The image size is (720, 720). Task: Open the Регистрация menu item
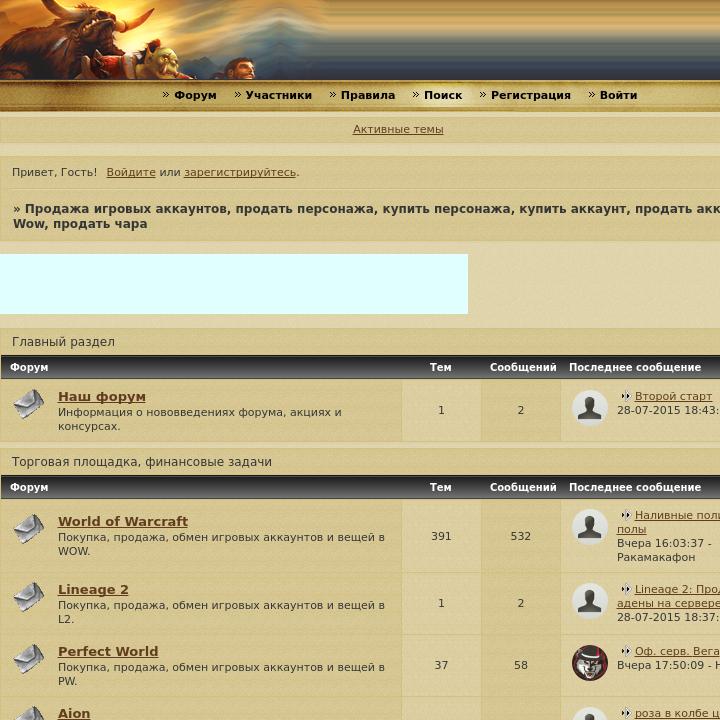pos(531,95)
